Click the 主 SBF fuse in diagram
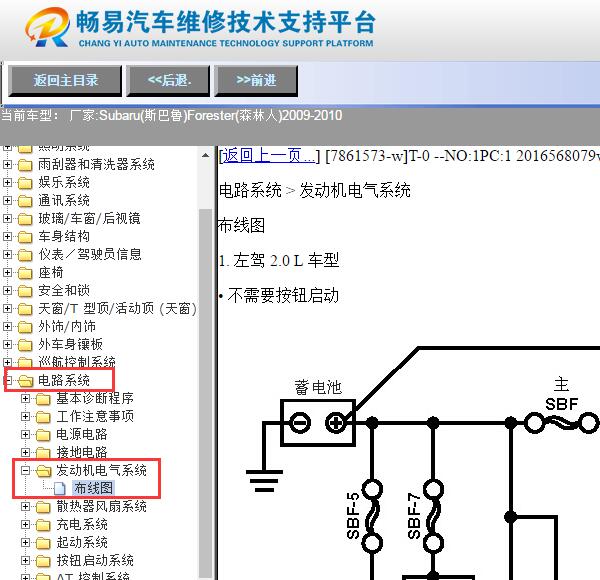This screenshot has width=600, height=580. point(561,423)
